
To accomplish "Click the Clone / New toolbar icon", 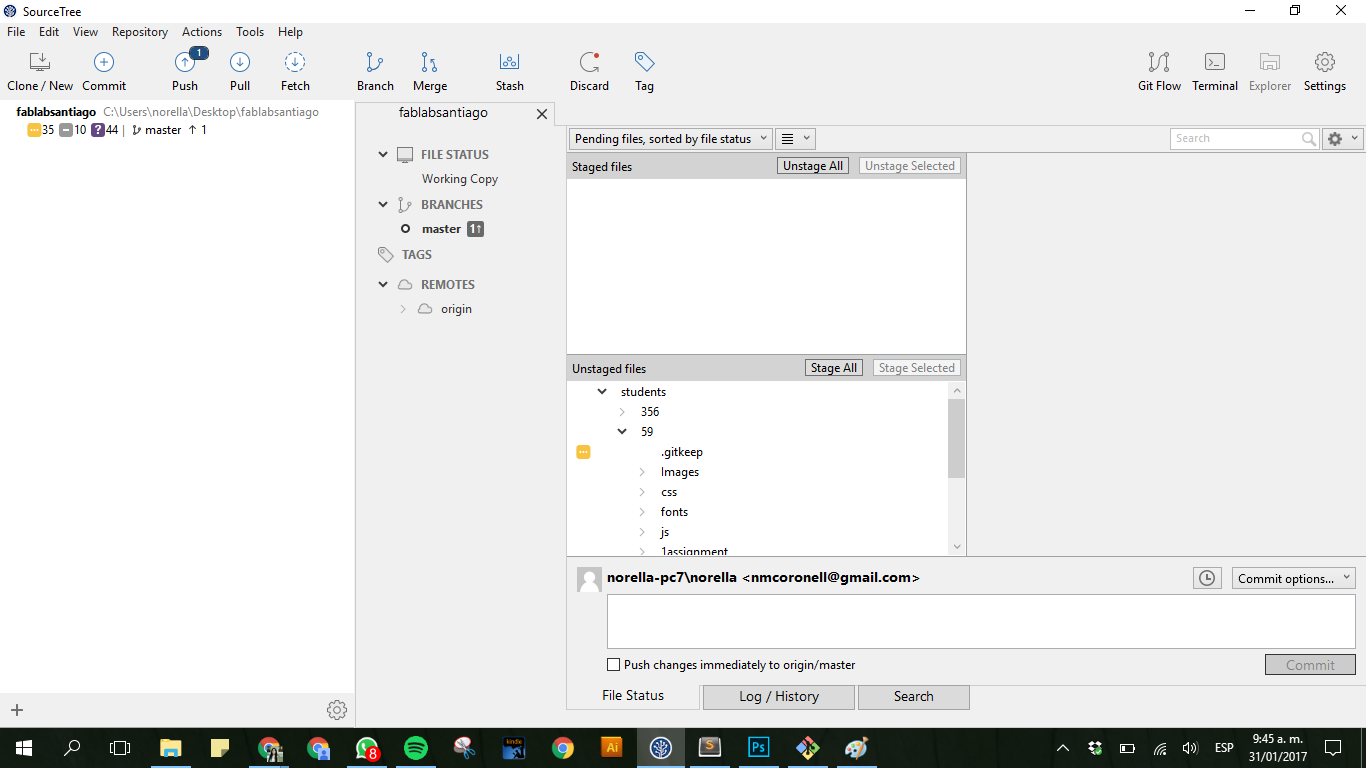I will click(x=40, y=63).
